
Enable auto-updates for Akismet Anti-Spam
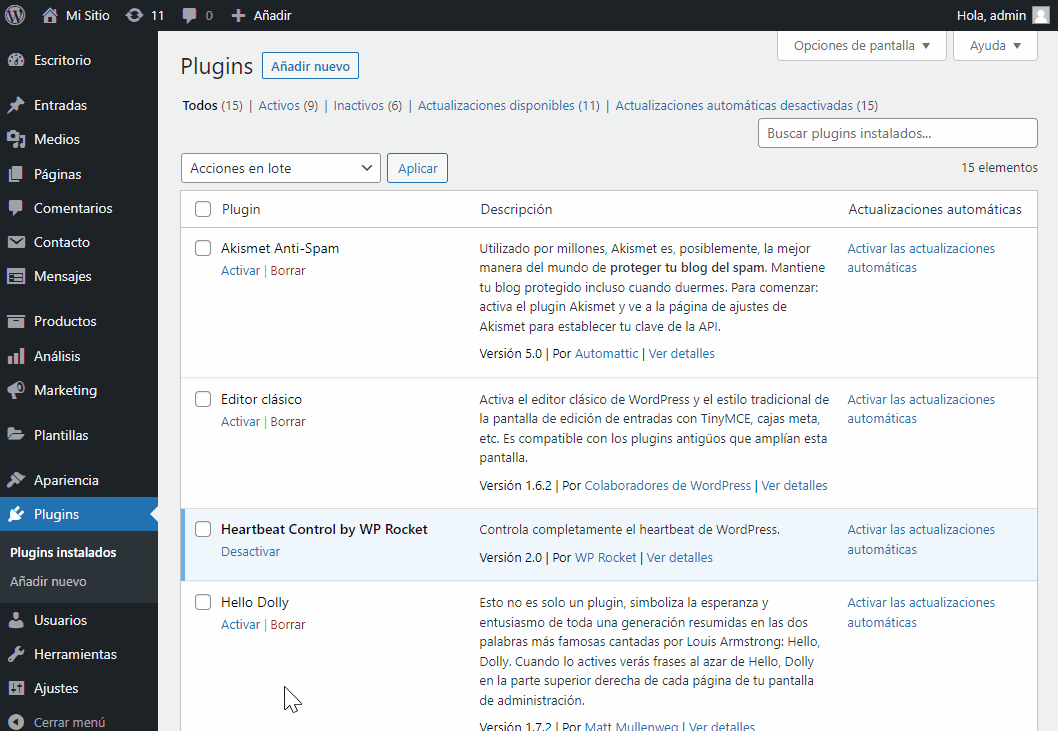[x=921, y=258]
